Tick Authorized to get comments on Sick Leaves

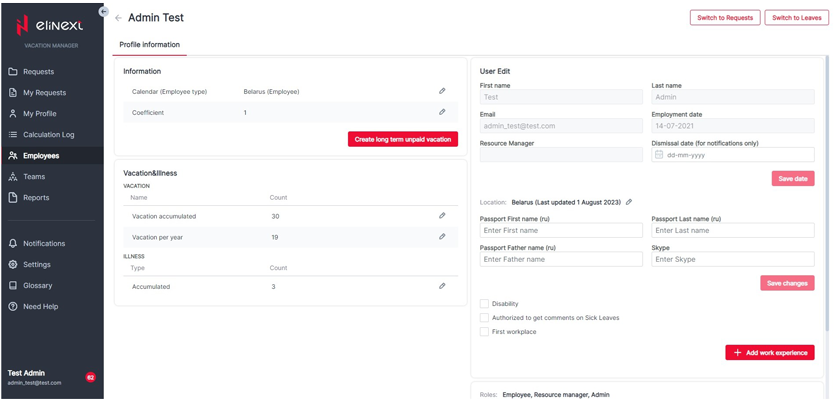click(485, 318)
